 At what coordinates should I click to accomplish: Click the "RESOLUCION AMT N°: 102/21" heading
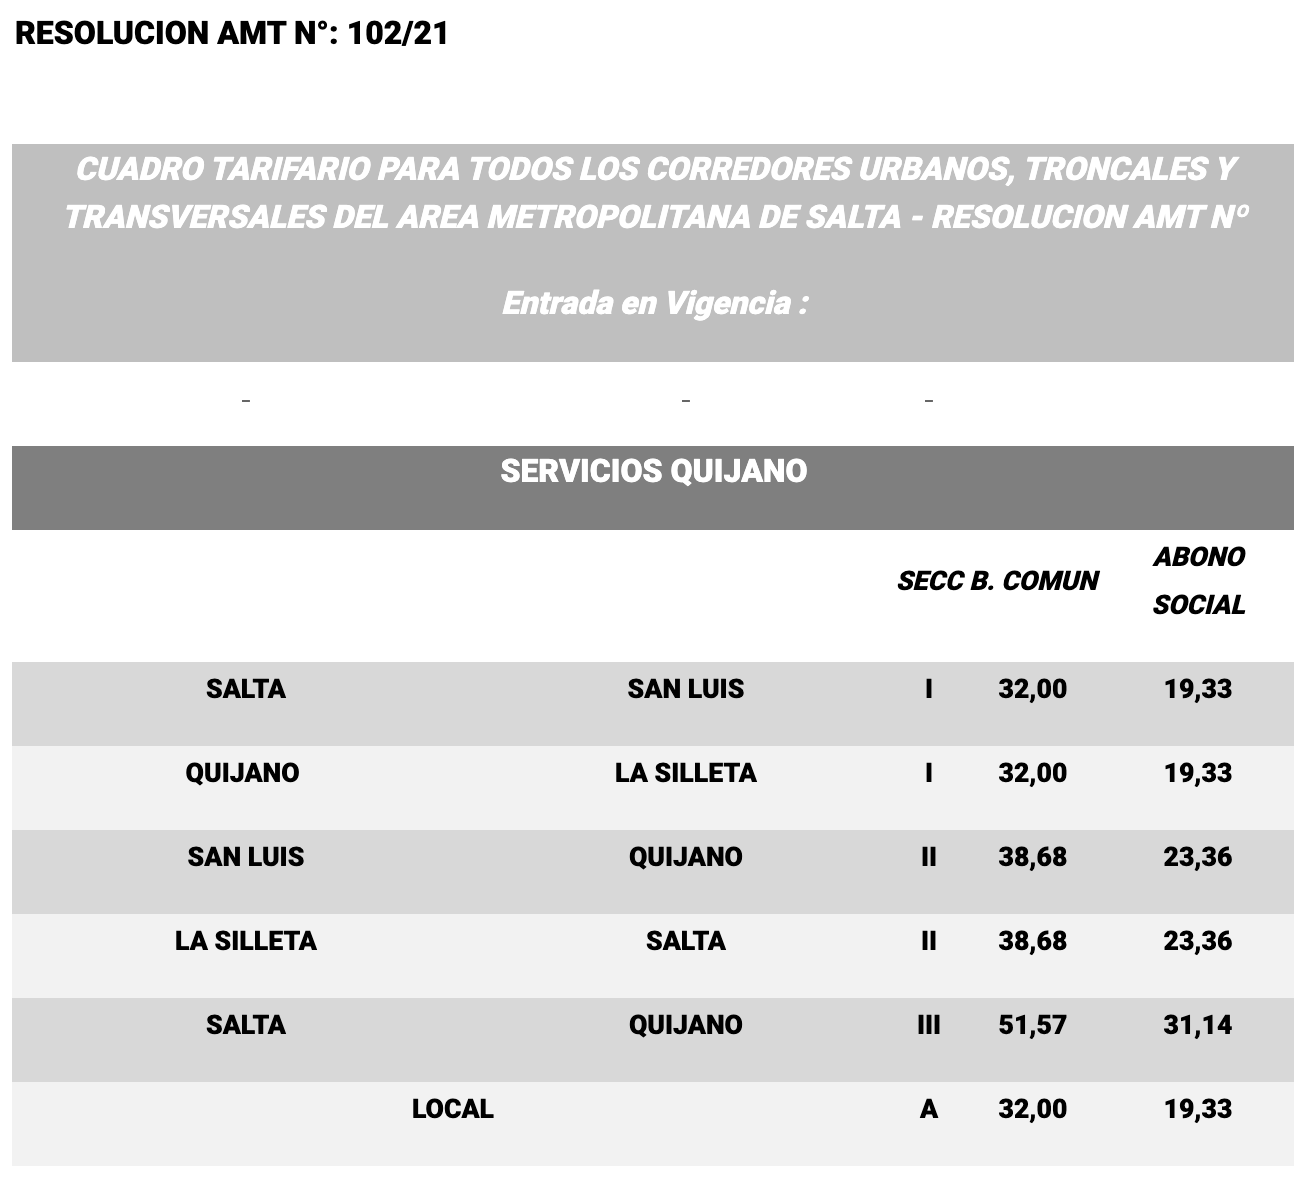(x=232, y=34)
